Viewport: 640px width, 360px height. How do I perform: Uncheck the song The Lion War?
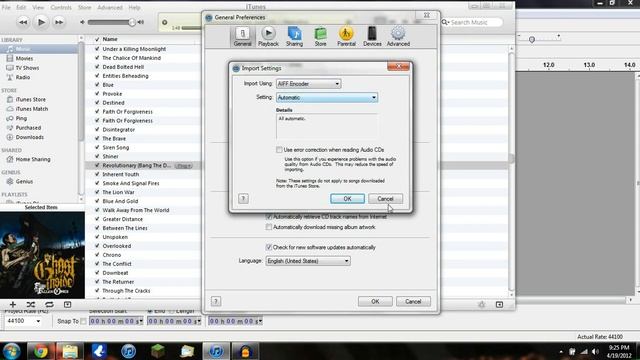coord(97,192)
